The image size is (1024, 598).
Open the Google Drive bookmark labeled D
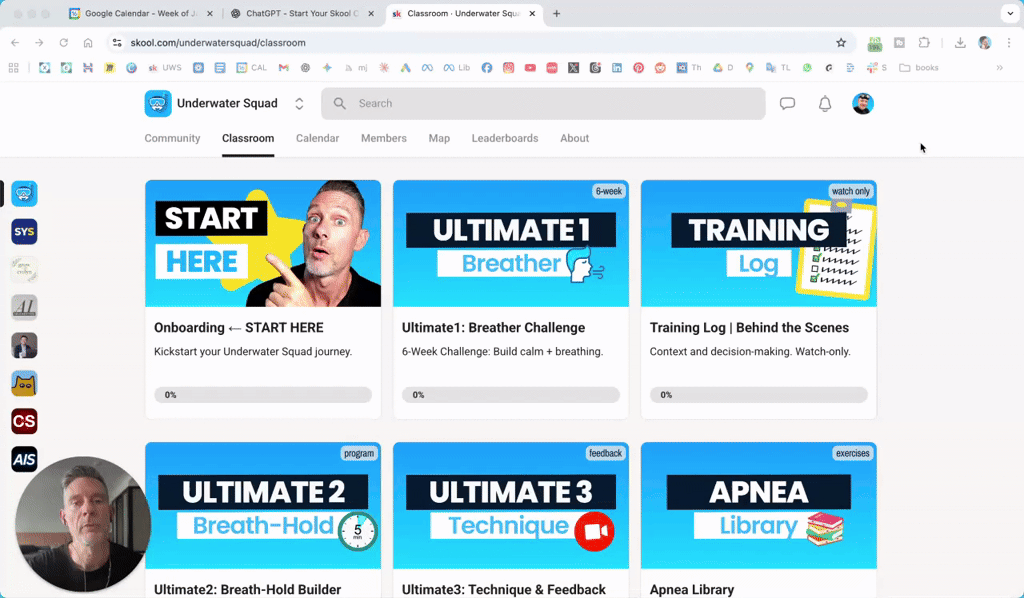[x=722, y=68]
